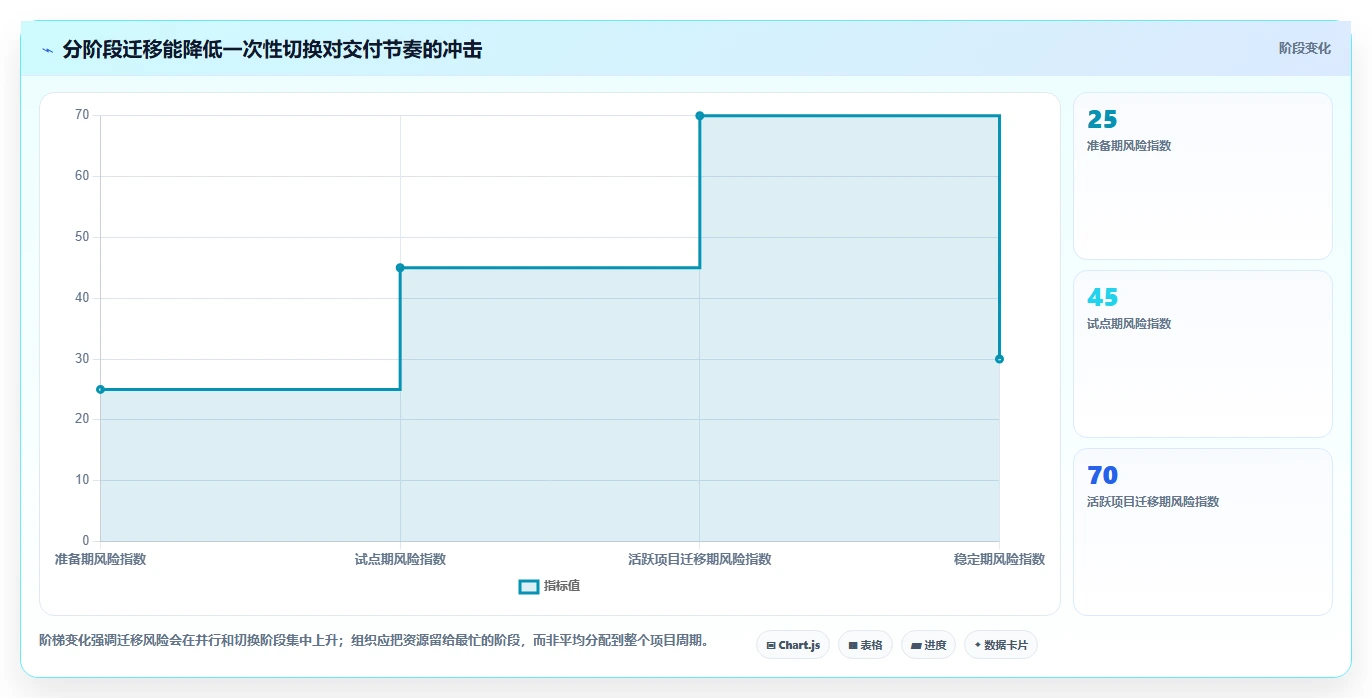This screenshot has height=698, width=1372.
Task: Click y-axis tick label 10
Action: coord(82,480)
